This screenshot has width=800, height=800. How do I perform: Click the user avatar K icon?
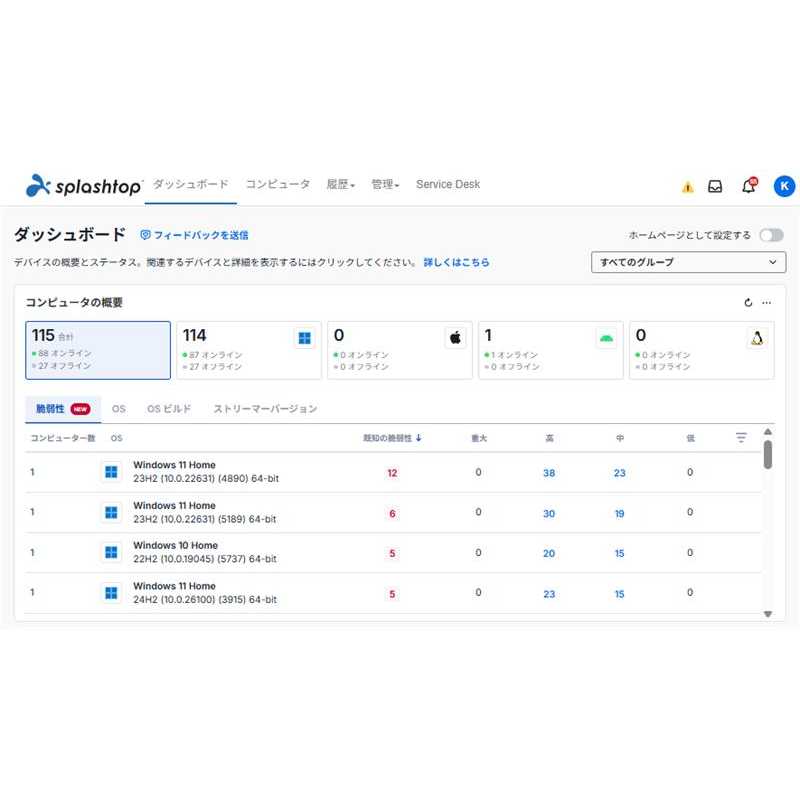coord(785,186)
